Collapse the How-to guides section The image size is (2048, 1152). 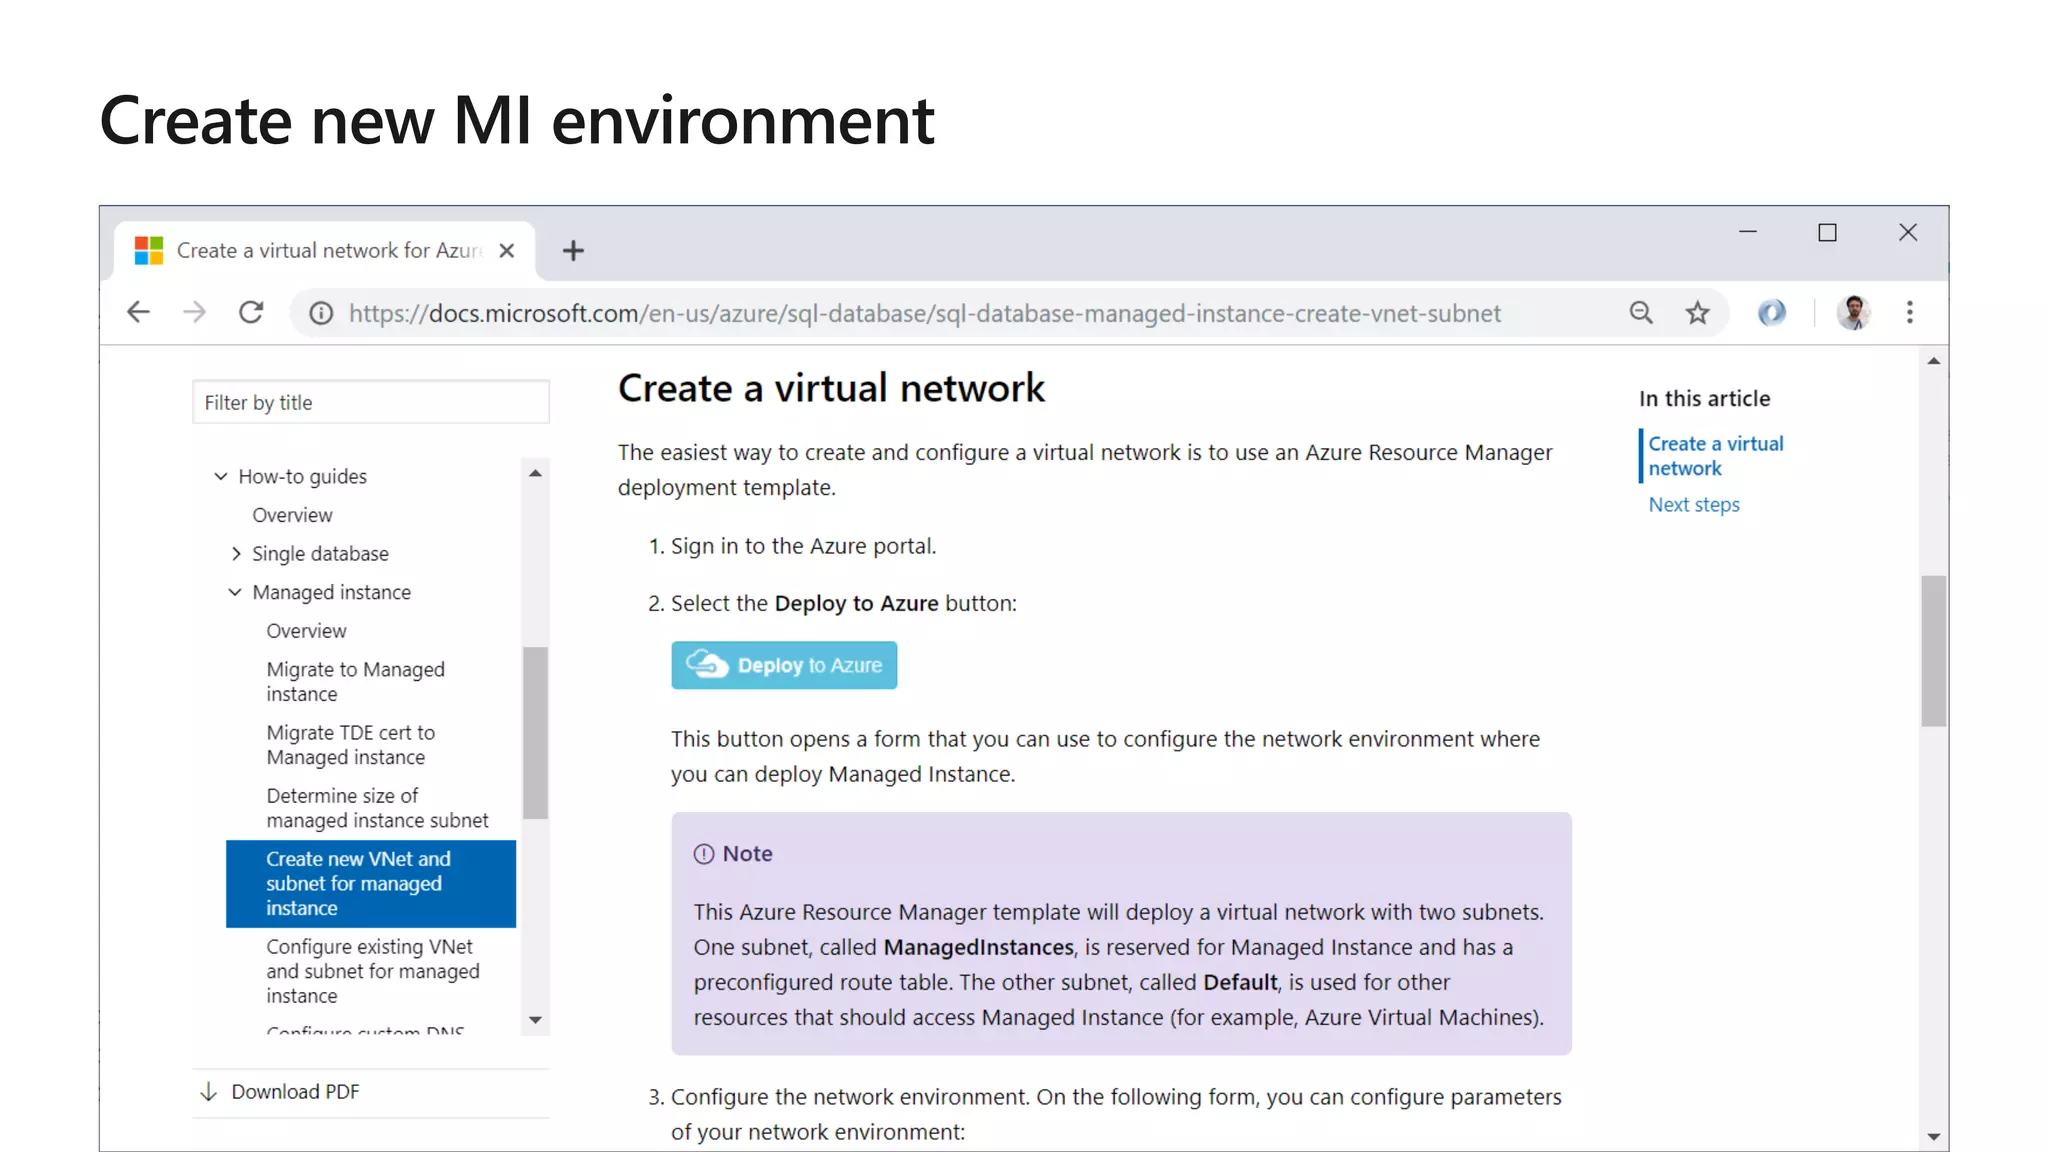[x=221, y=477]
